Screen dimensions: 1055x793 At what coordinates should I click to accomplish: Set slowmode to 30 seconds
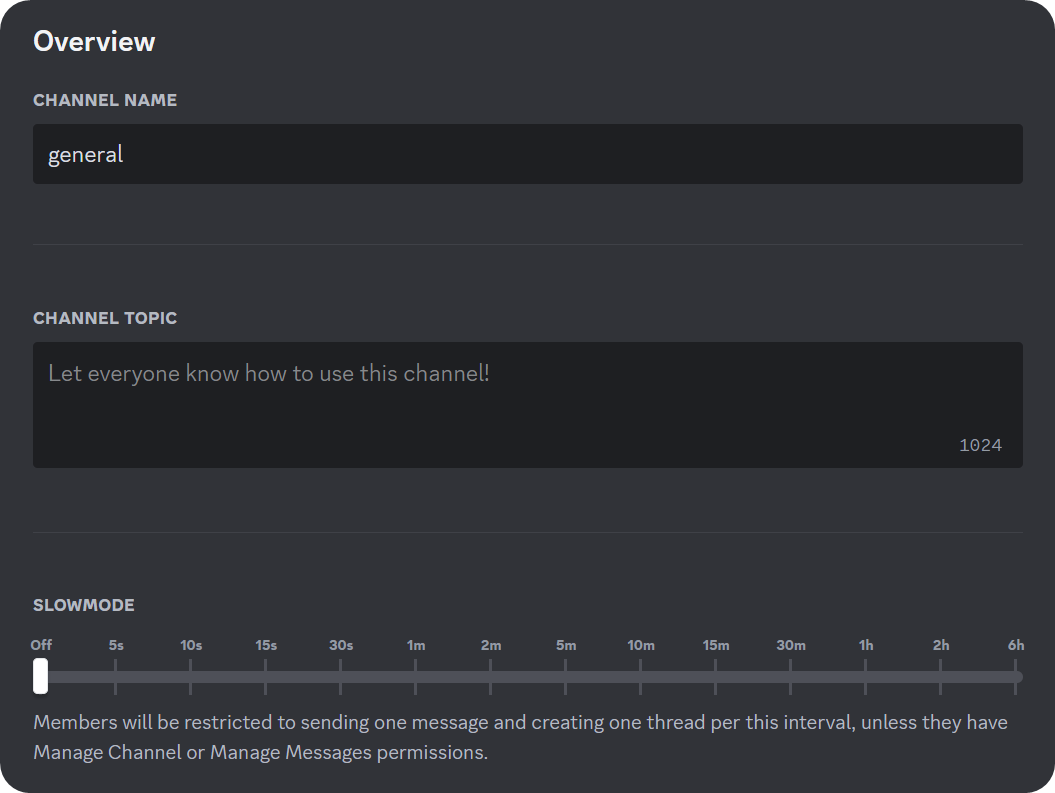341,677
